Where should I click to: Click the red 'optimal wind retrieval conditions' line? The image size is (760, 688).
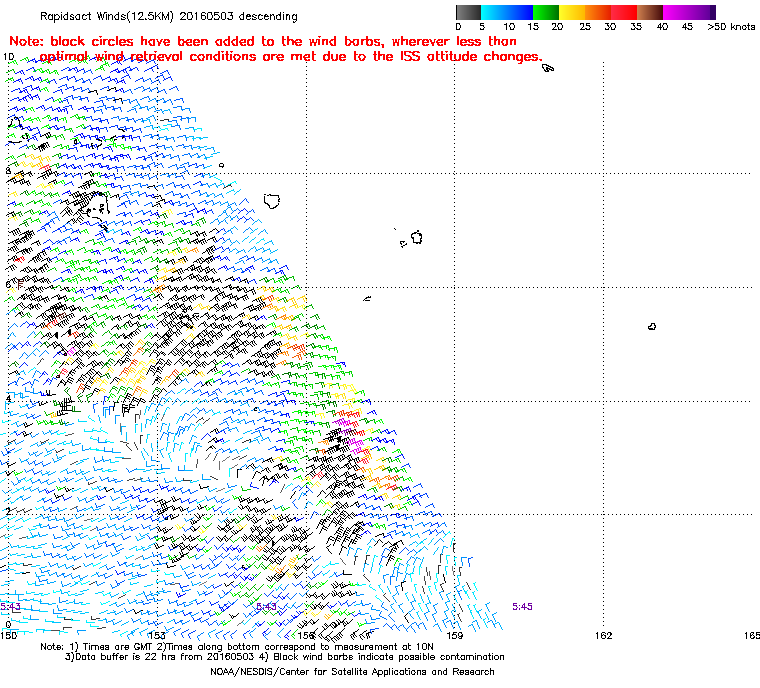coord(291,57)
